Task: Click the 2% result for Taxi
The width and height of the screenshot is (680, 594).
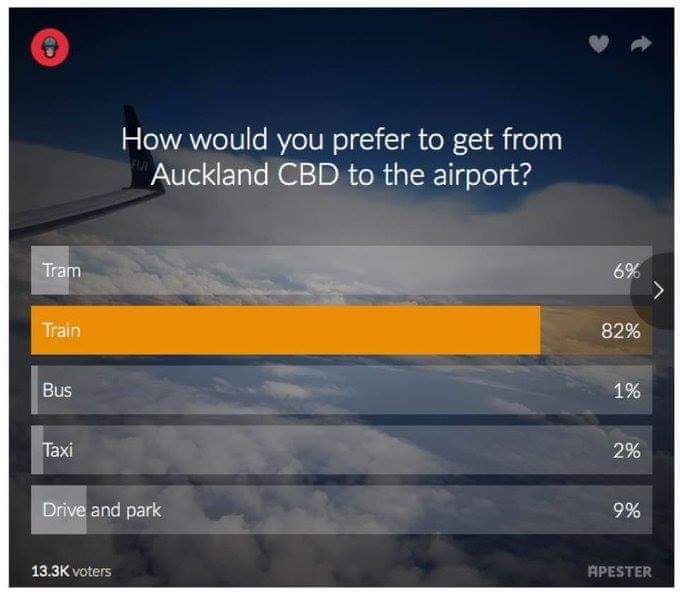Action: point(627,451)
